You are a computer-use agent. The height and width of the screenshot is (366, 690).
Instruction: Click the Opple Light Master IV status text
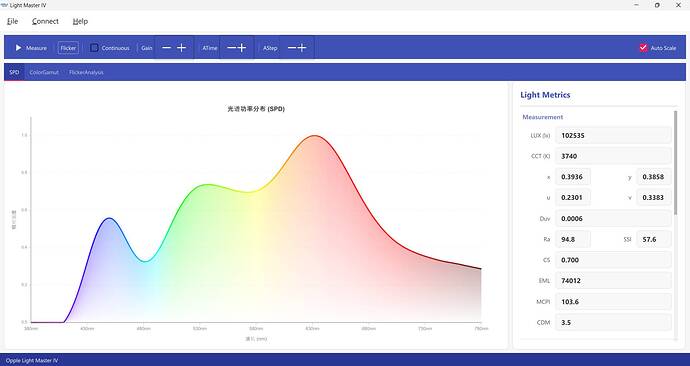tap(32, 360)
